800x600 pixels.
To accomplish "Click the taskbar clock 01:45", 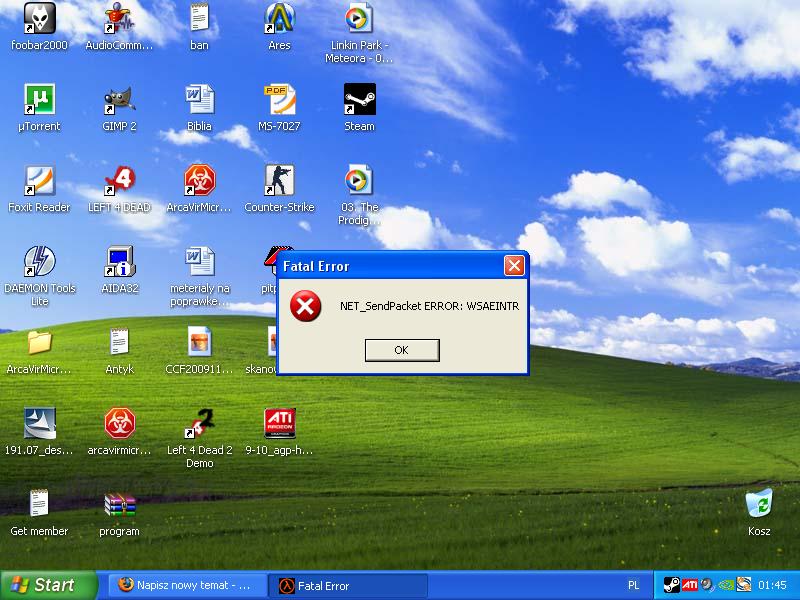I will click(772, 585).
